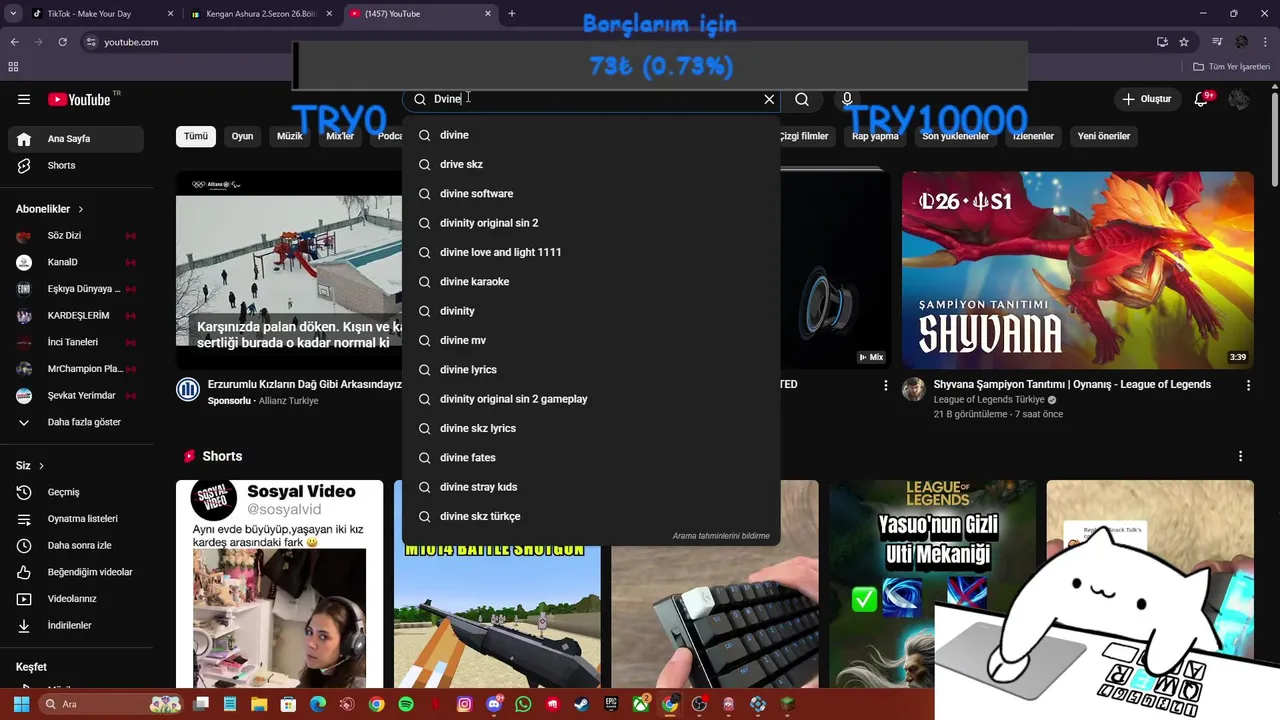Open Söz Dizi channel
The height and width of the screenshot is (720, 1280).
[x=76, y=236]
